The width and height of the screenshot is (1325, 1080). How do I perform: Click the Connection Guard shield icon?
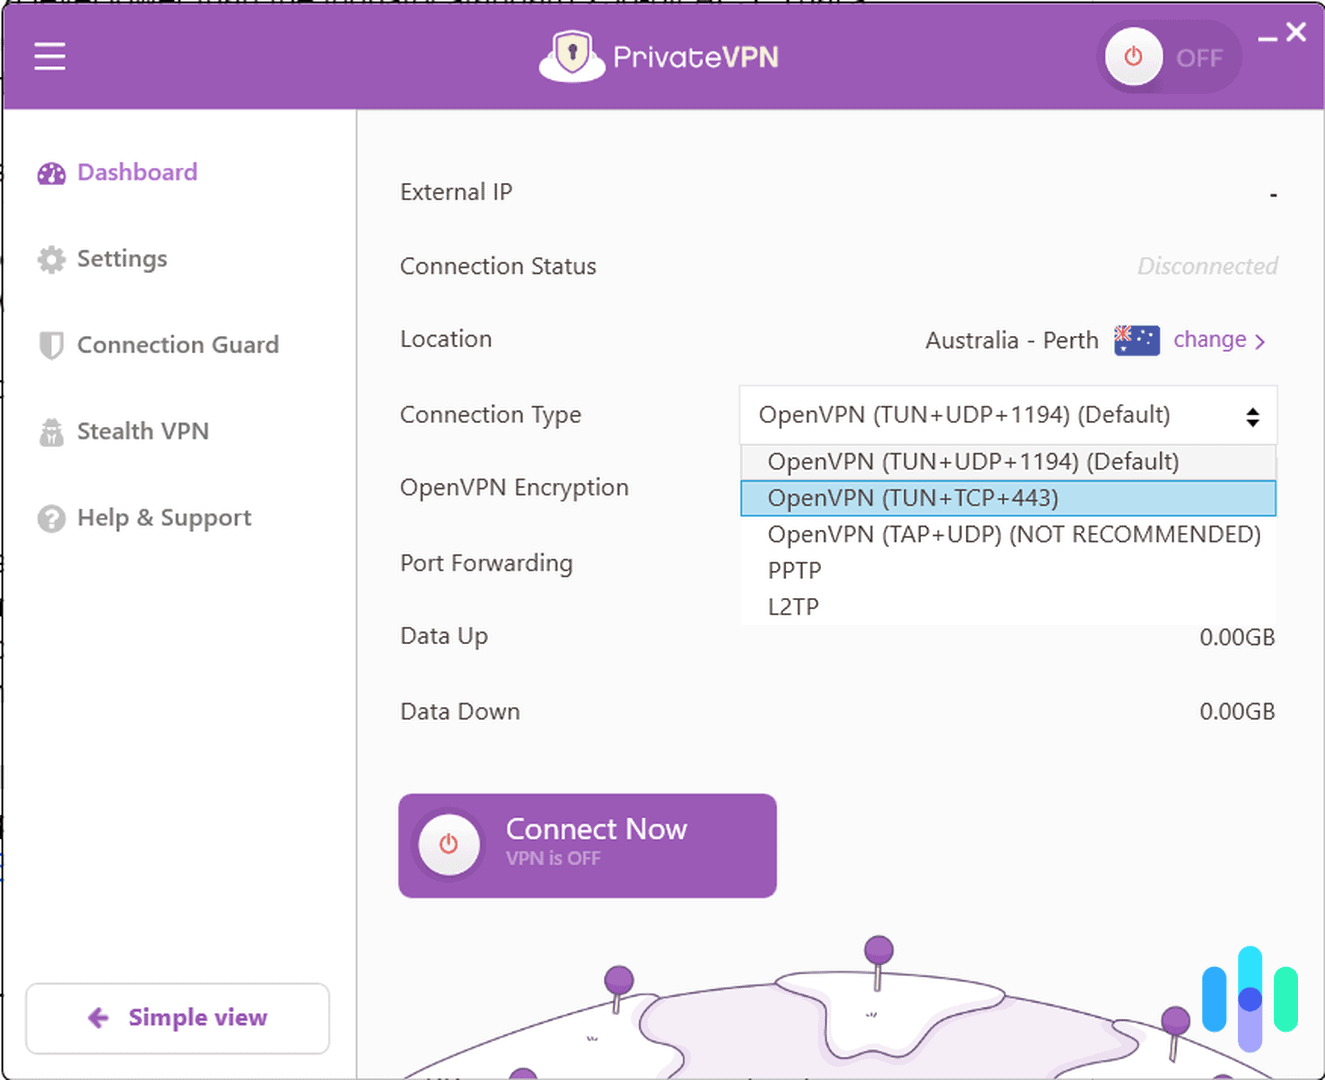pos(51,344)
